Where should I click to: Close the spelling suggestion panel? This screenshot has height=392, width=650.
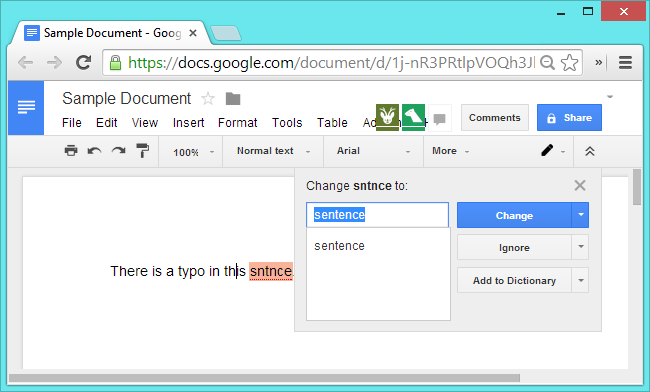point(580,185)
